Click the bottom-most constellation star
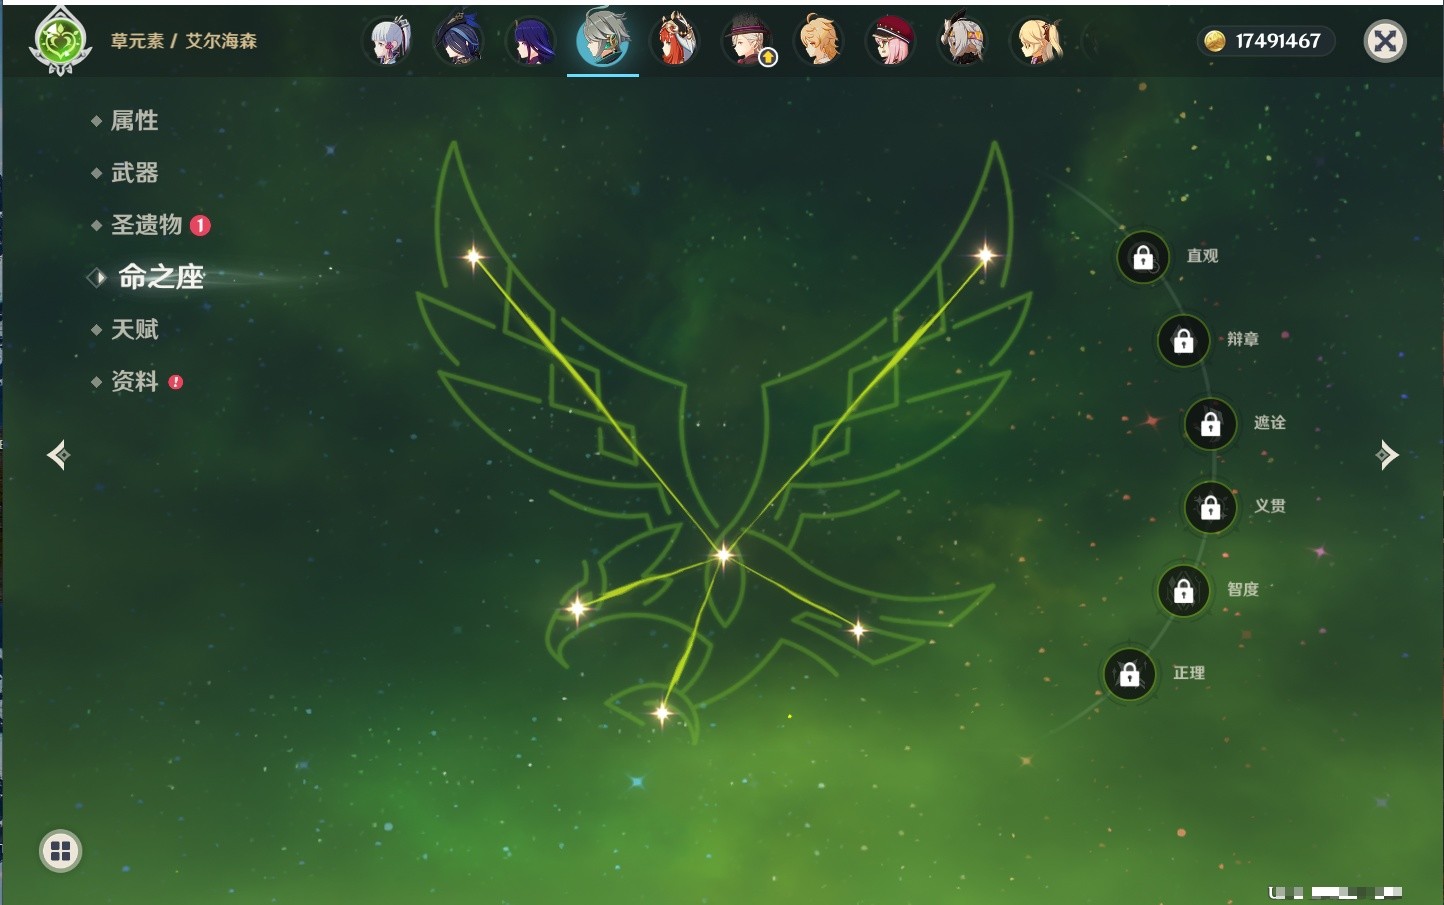The width and height of the screenshot is (1444, 905). tap(662, 713)
